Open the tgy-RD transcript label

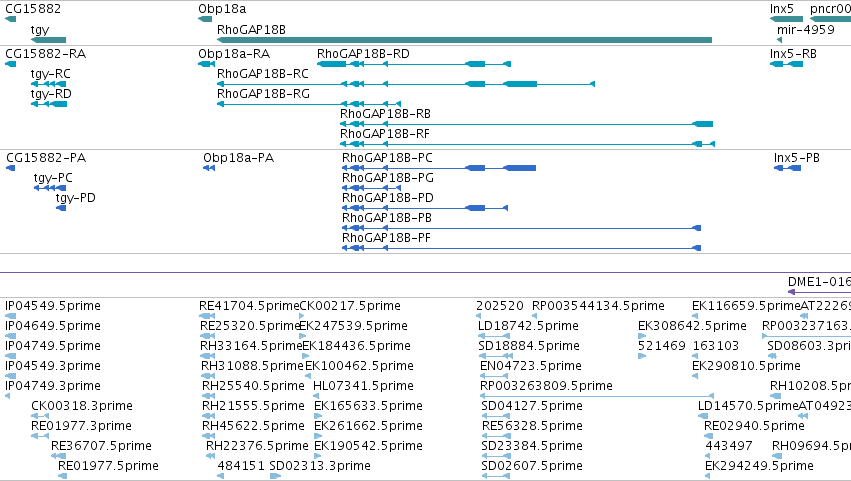[x=51, y=94]
